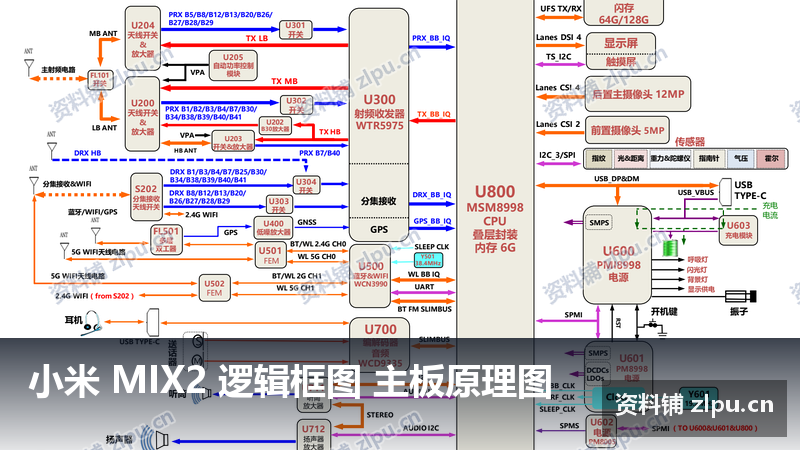The height and width of the screenshot is (450, 800).
Task: Click the antenna symbol beside 分集接收&WIFI
Action: (34, 183)
